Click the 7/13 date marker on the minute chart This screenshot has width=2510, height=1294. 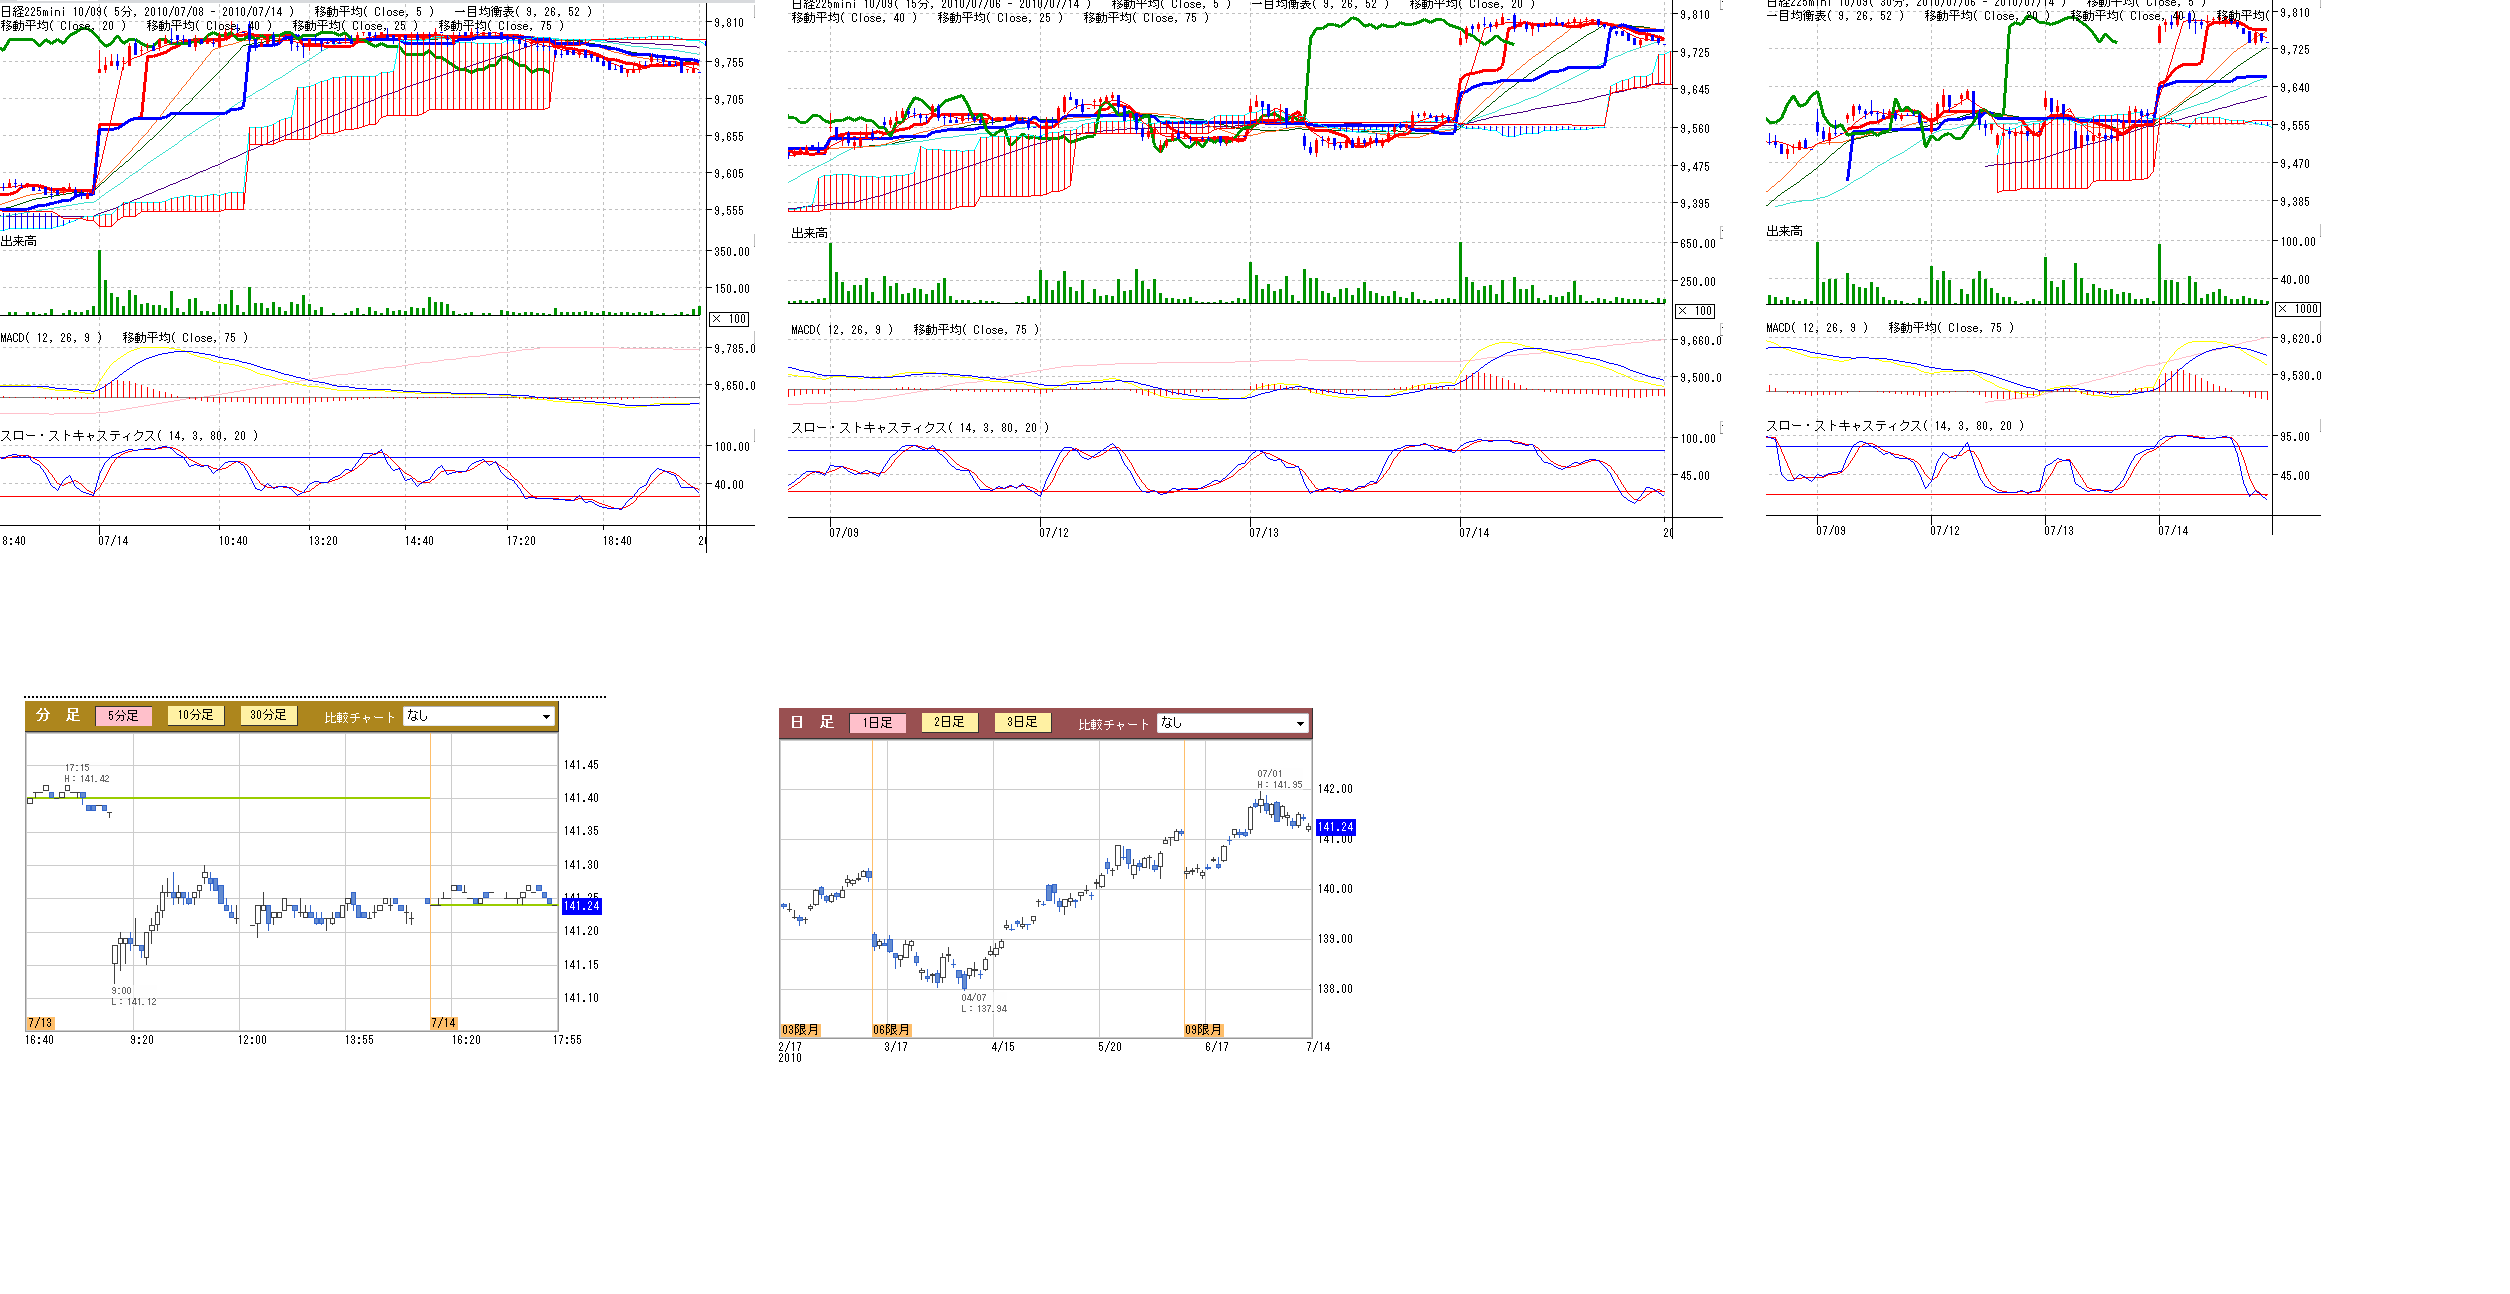(40, 1023)
